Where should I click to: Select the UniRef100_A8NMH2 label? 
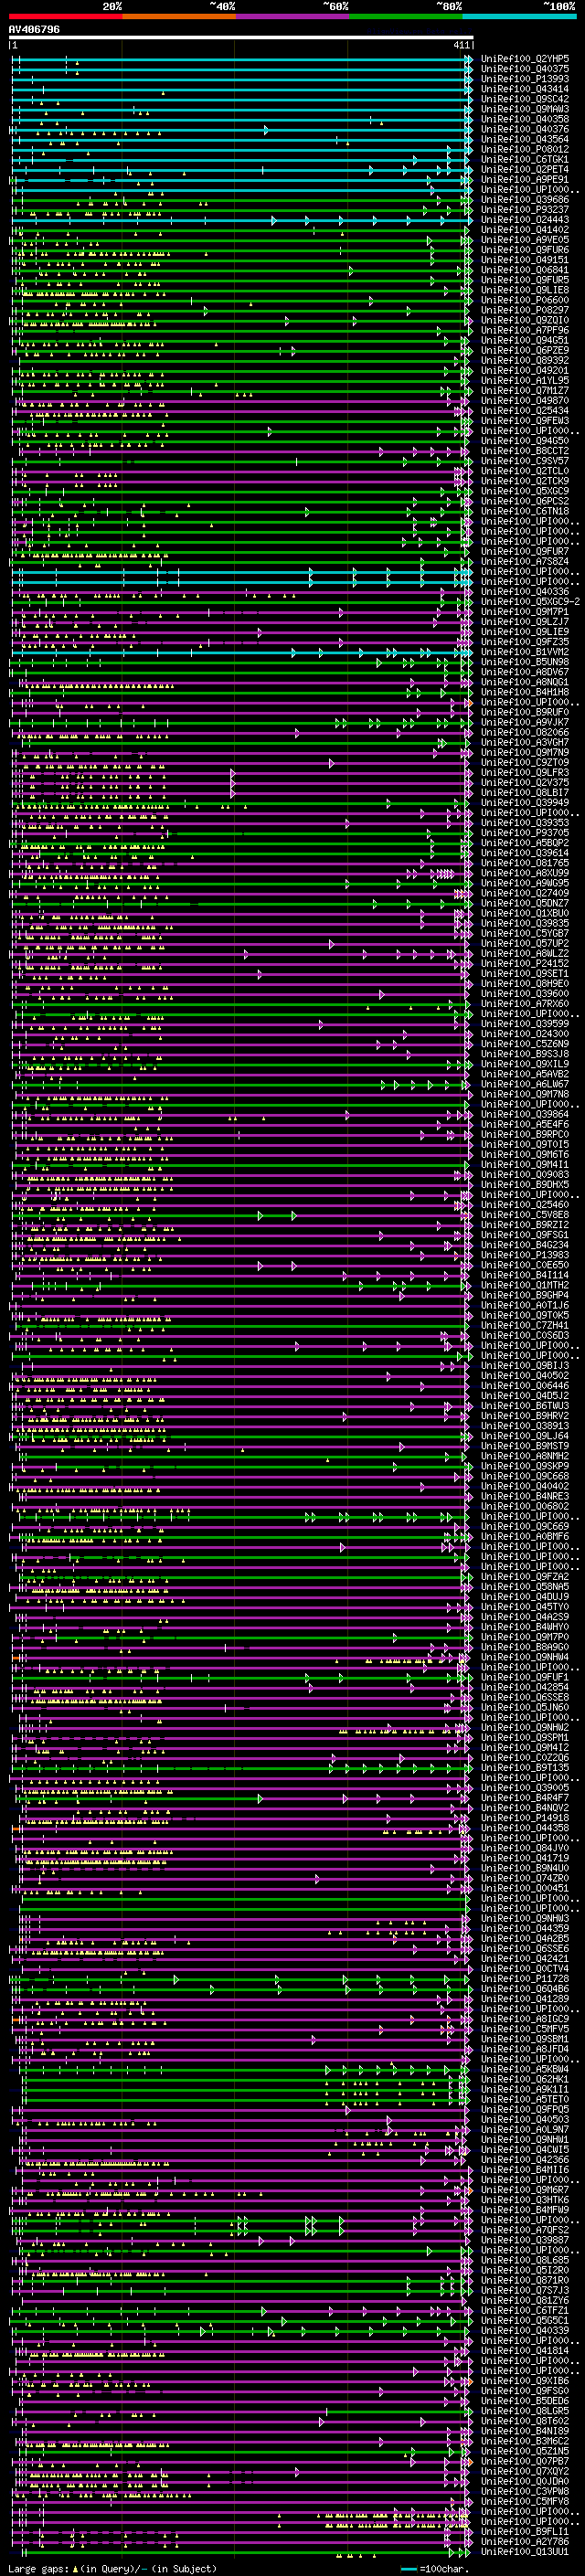pyautogui.click(x=524, y=1456)
